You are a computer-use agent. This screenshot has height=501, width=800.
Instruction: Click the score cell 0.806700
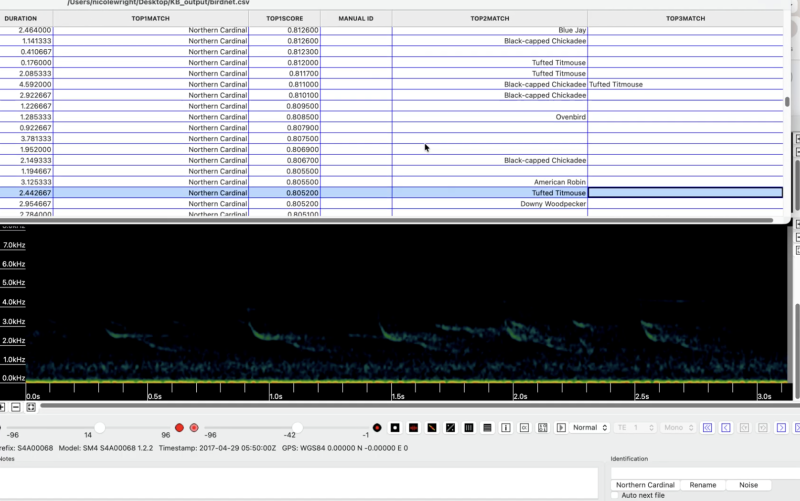[285, 160]
